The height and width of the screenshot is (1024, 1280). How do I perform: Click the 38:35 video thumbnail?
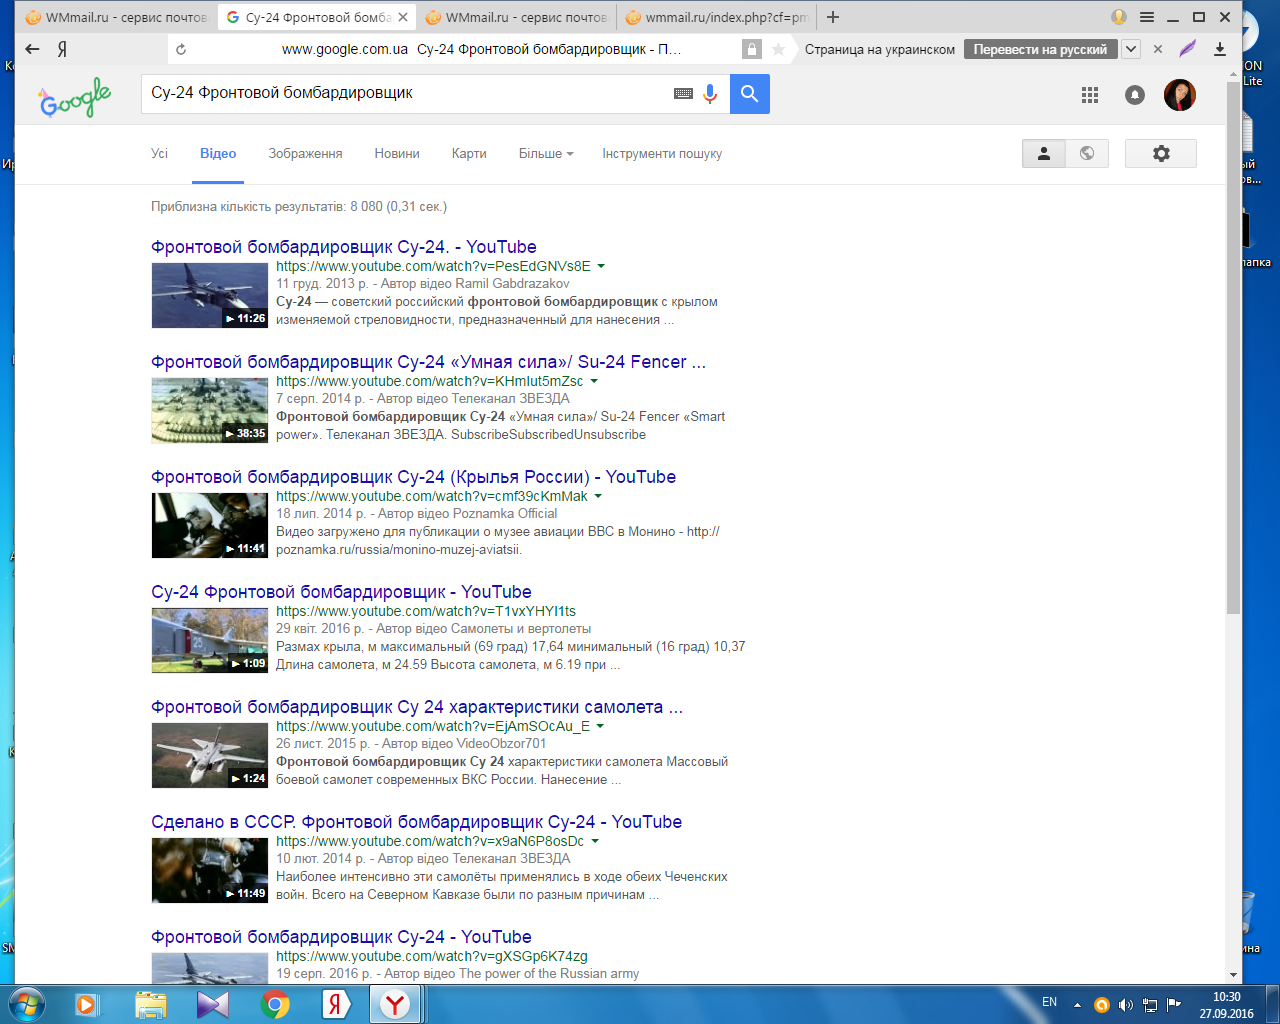click(210, 410)
